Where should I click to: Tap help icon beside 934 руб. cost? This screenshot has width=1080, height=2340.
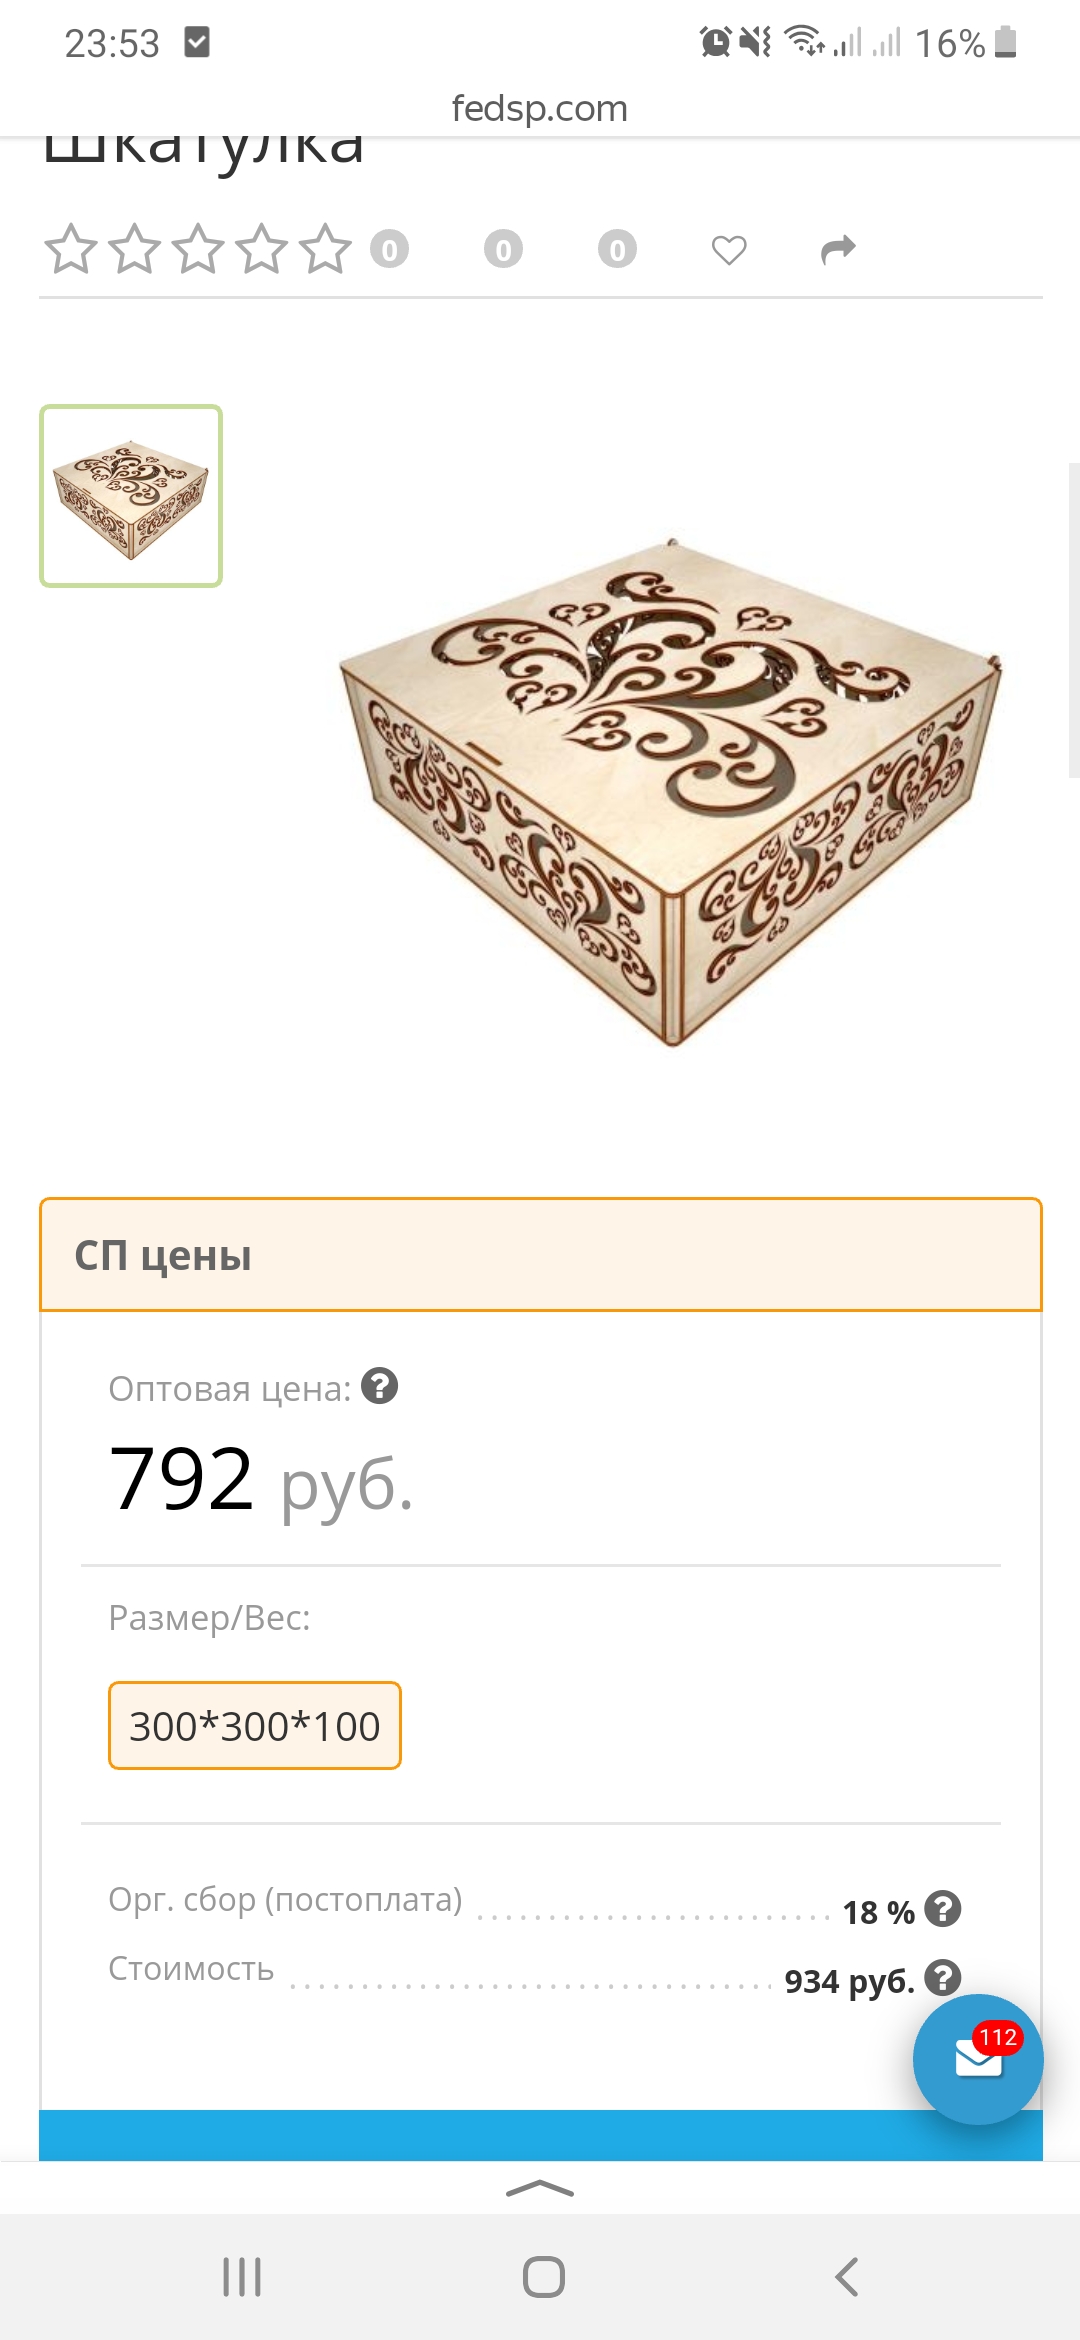coord(942,1978)
